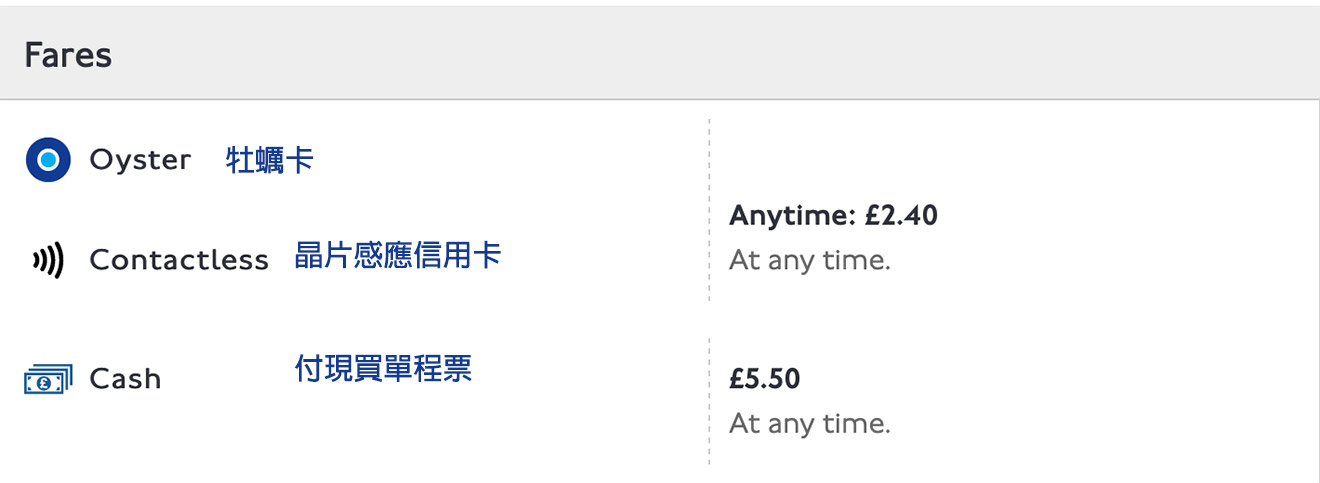This screenshot has width=1320, height=483.
Task: Click At any time under £2.40 fare
Action: [x=809, y=261]
